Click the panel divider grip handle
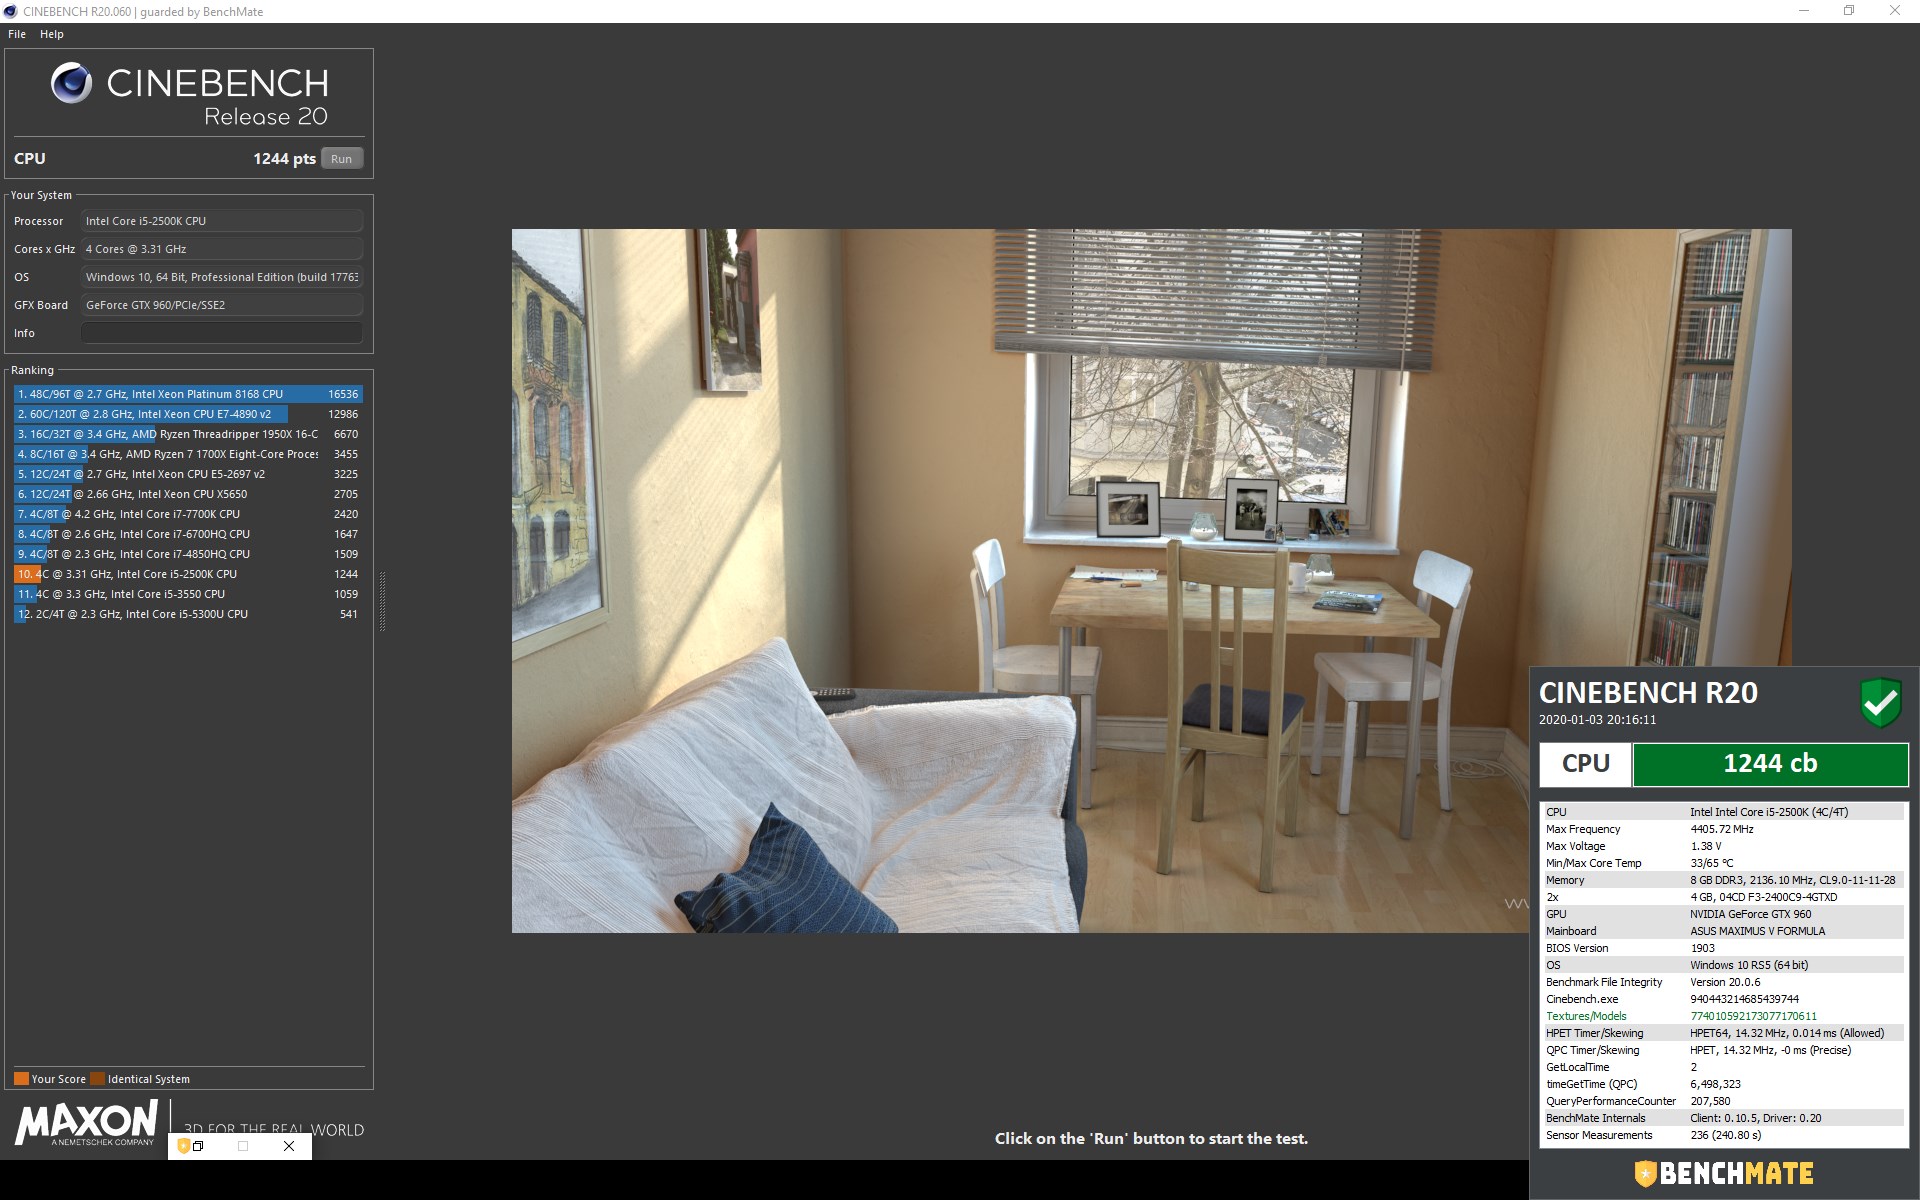 click(x=382, y=601)
